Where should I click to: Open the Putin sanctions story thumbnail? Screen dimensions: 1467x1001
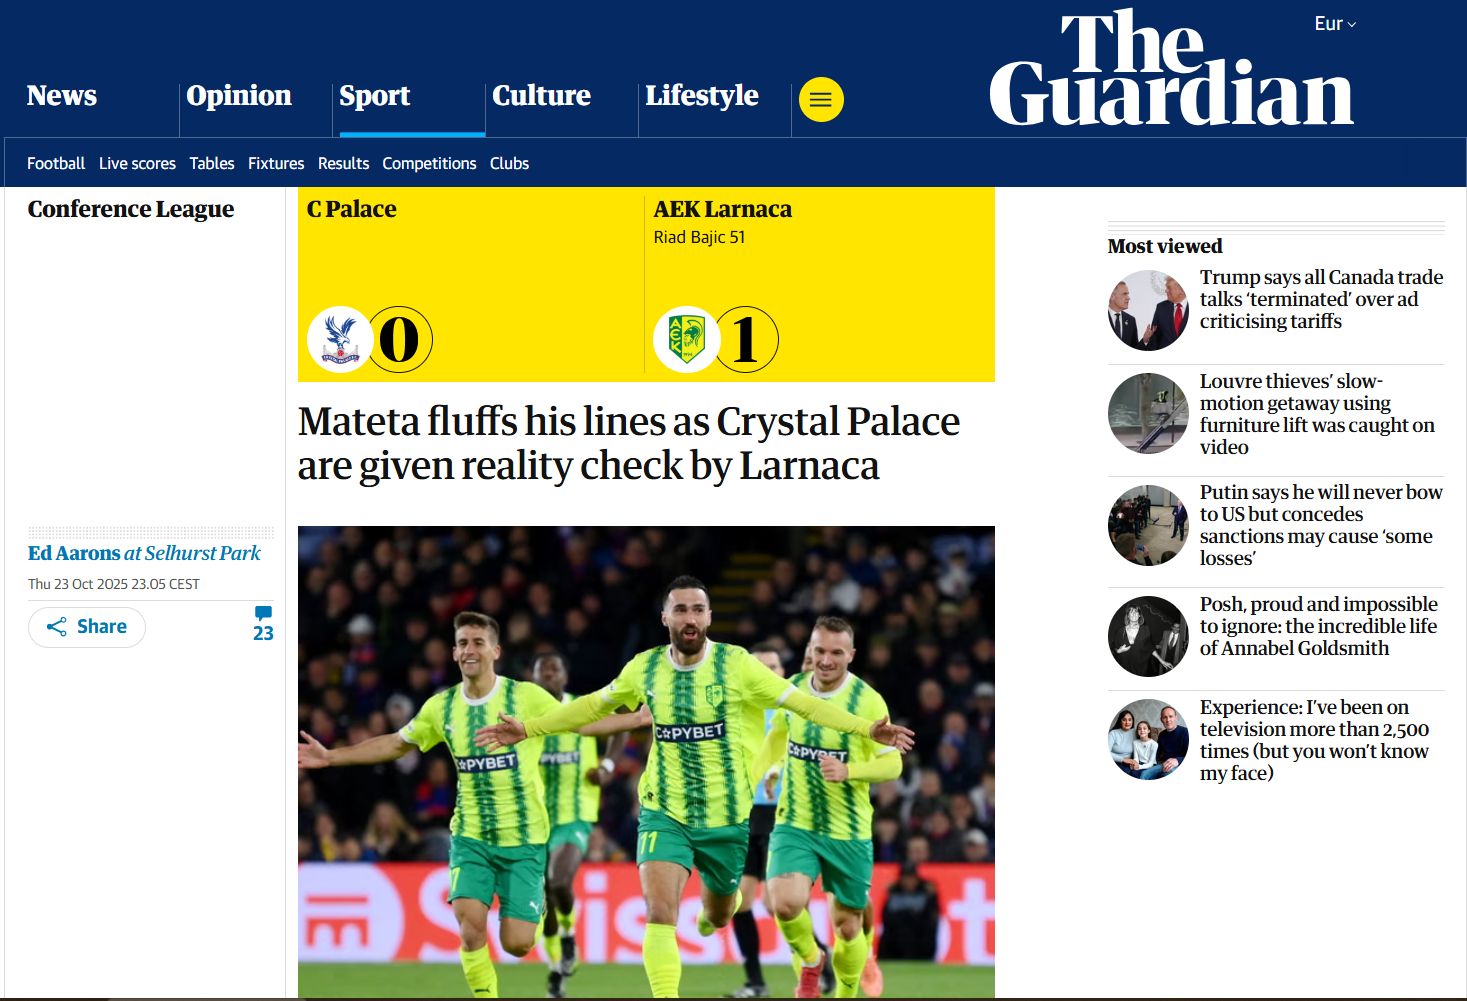pos(1148,525)
